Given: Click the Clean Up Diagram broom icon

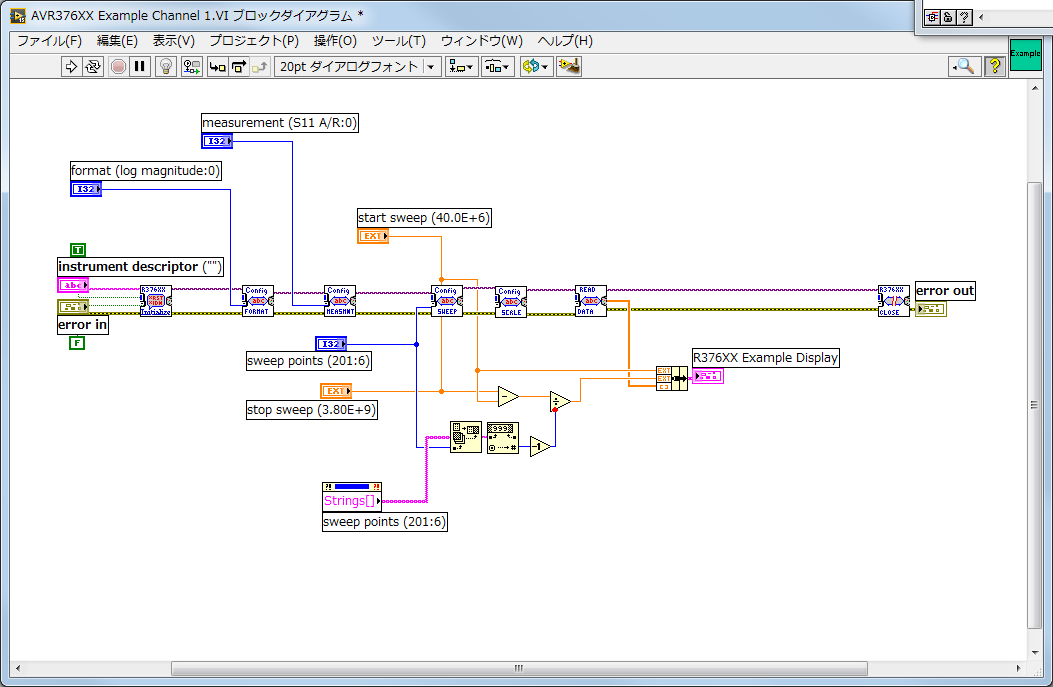Looking at the screenshot, I should click(x=569, y=66).
